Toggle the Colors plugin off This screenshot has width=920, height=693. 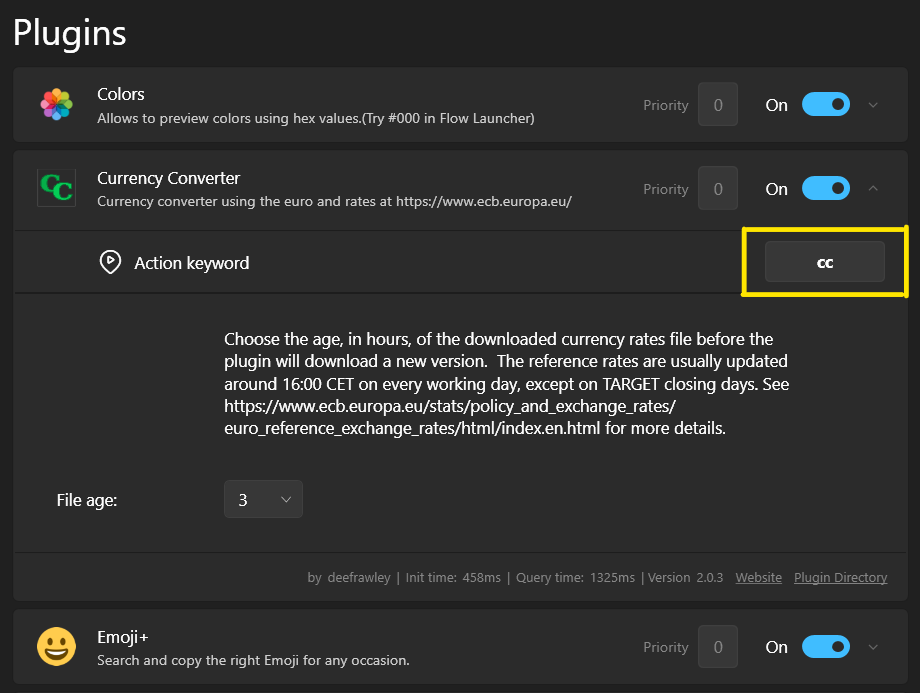point(826,104)
